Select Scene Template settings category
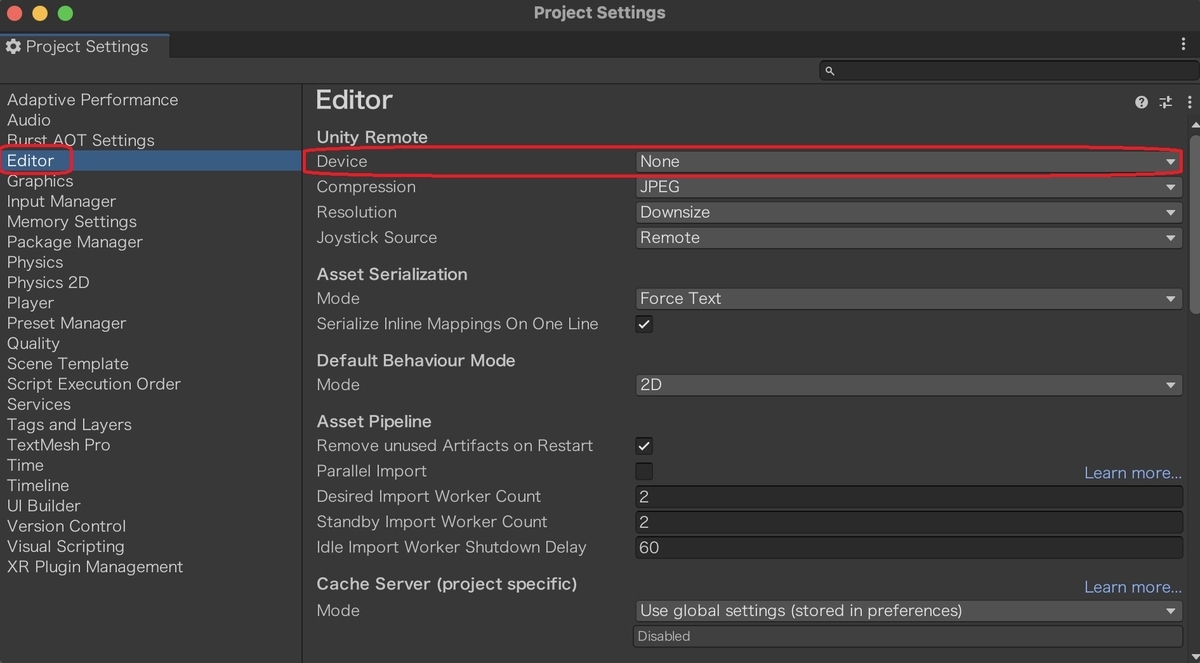Image resolution: width=1200 pixels, height=663 pixels. (68, 364)
